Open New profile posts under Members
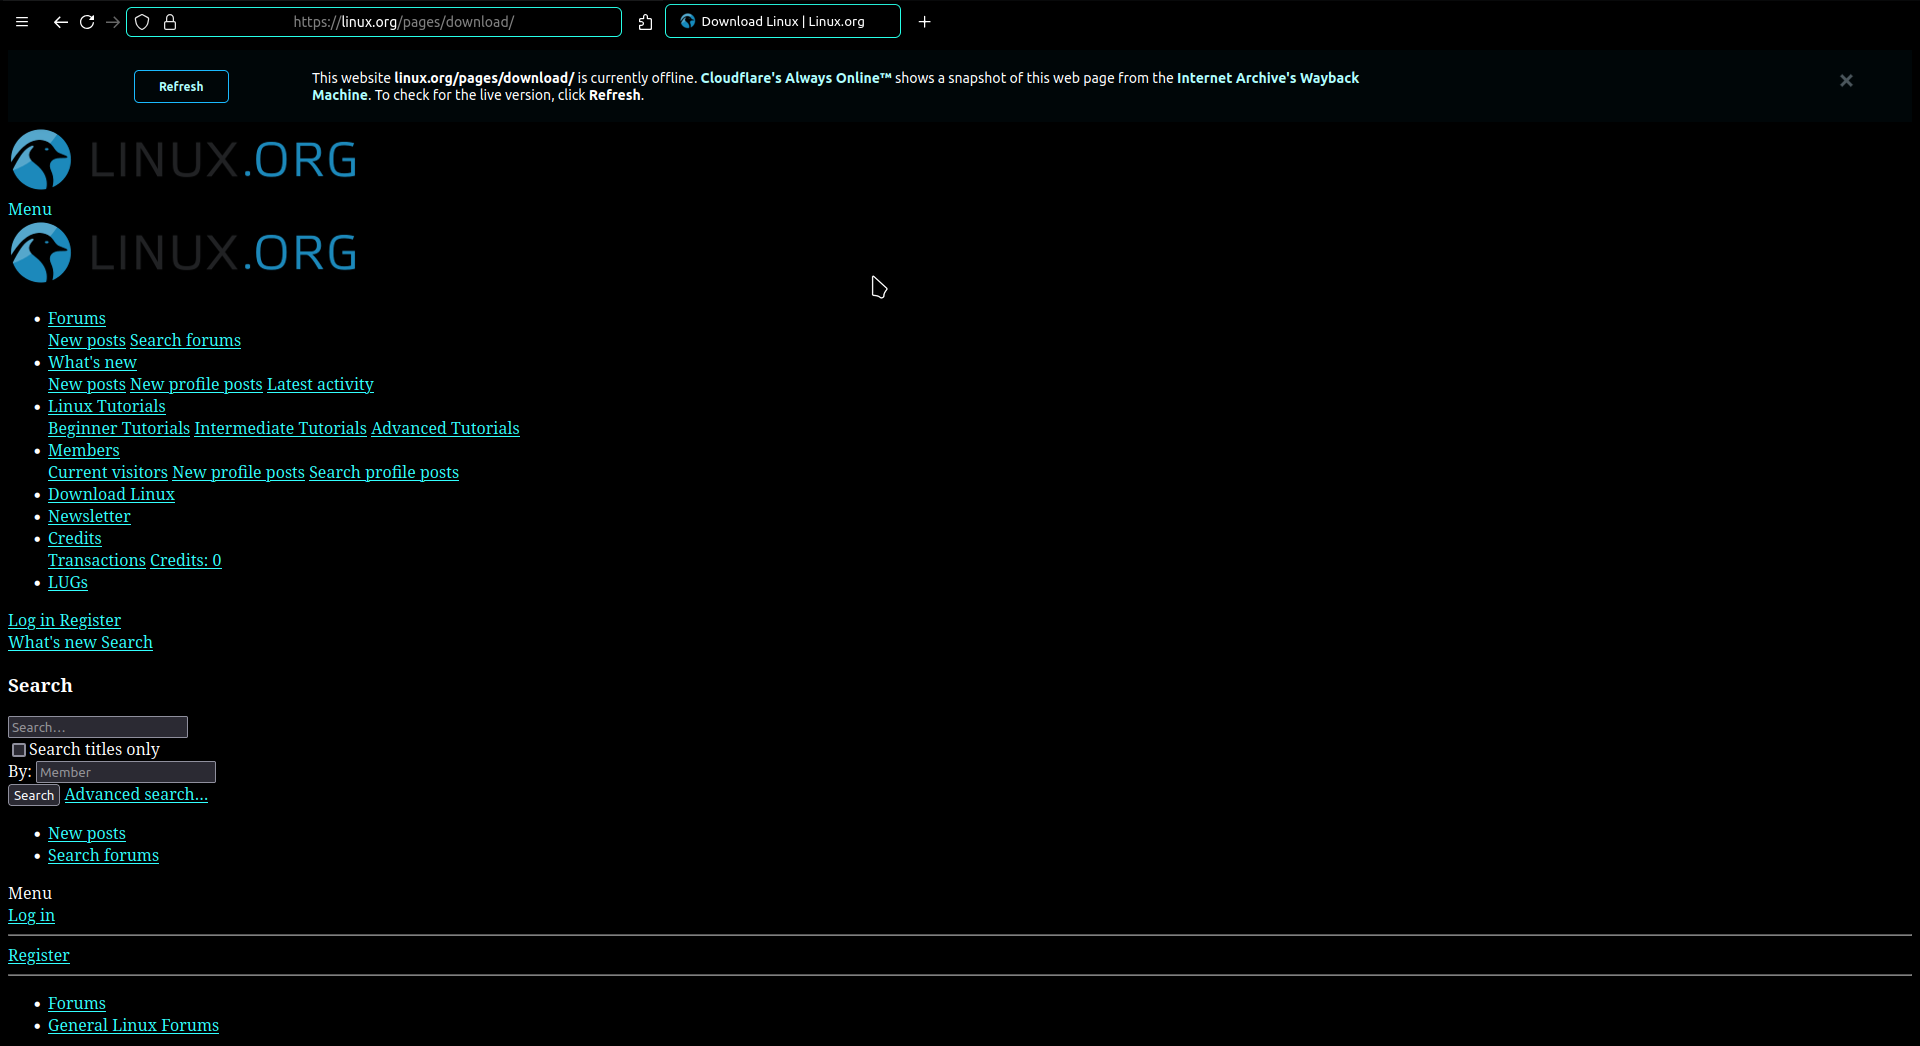The height and width of the screenshot is (1046, 1920). (x=238, y=472)
